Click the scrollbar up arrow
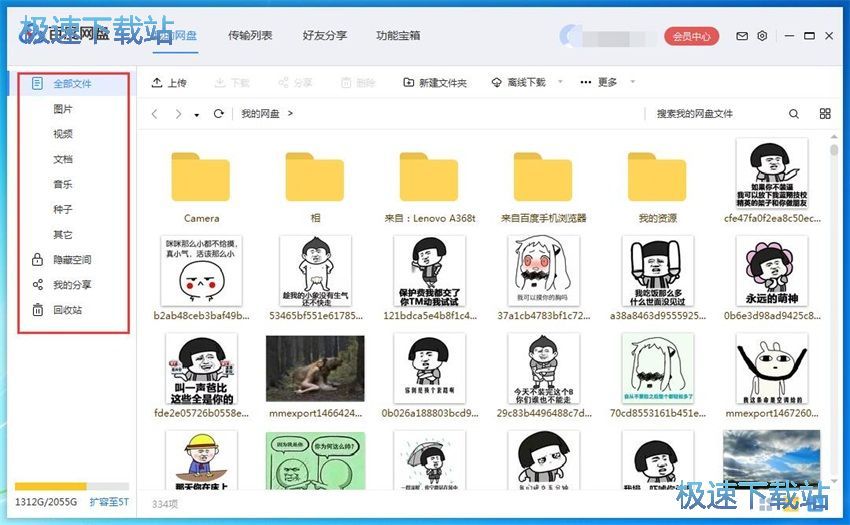850x525 pixels. pos(834,136)
